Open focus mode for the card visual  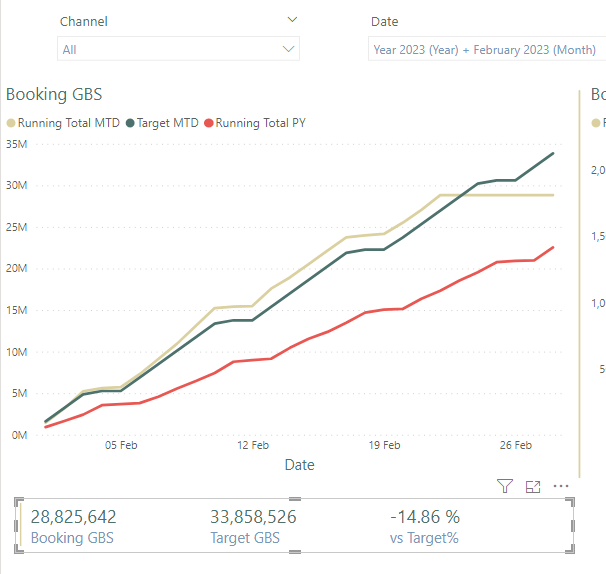(533, 487)
